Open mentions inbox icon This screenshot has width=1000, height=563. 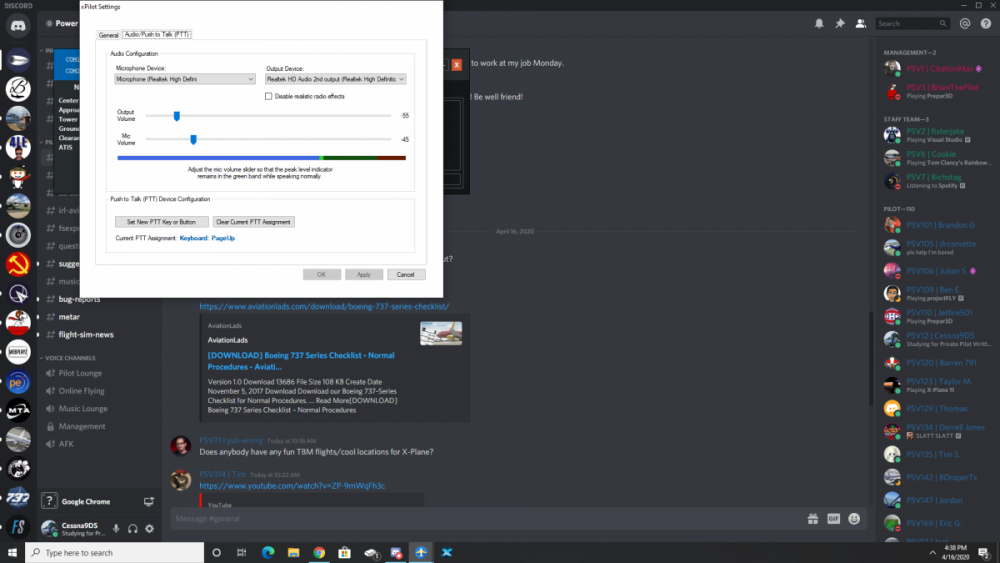(965, 24)
